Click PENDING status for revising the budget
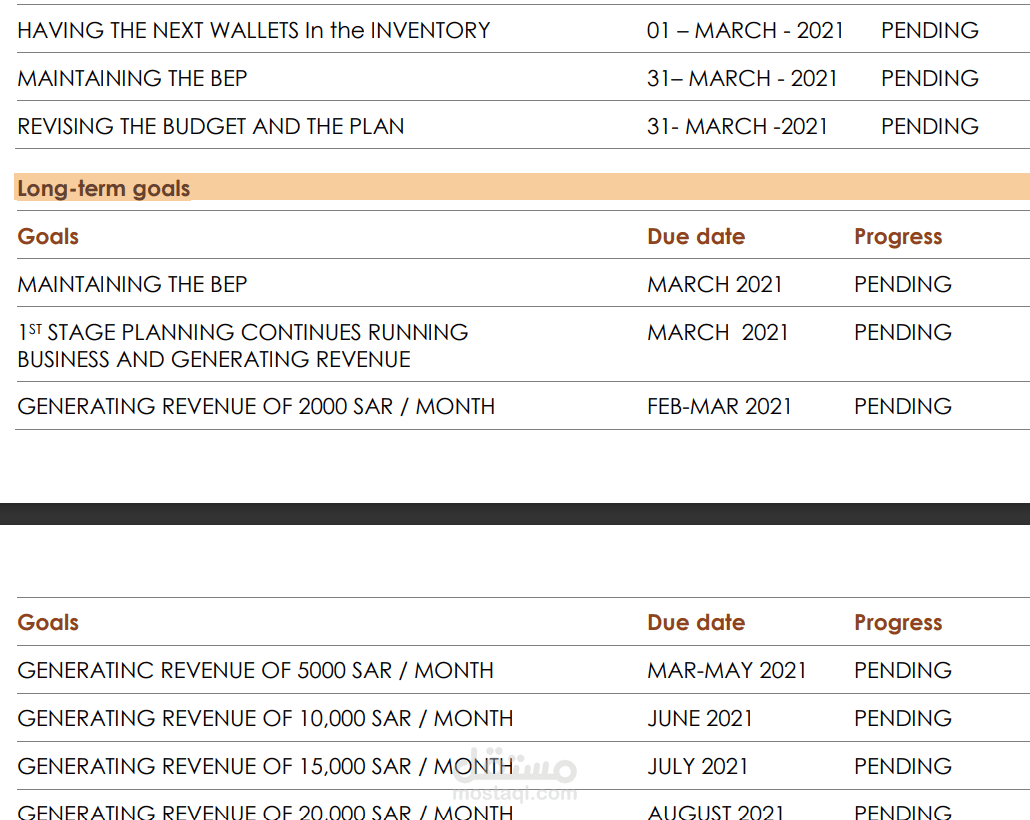 (929, 126)
